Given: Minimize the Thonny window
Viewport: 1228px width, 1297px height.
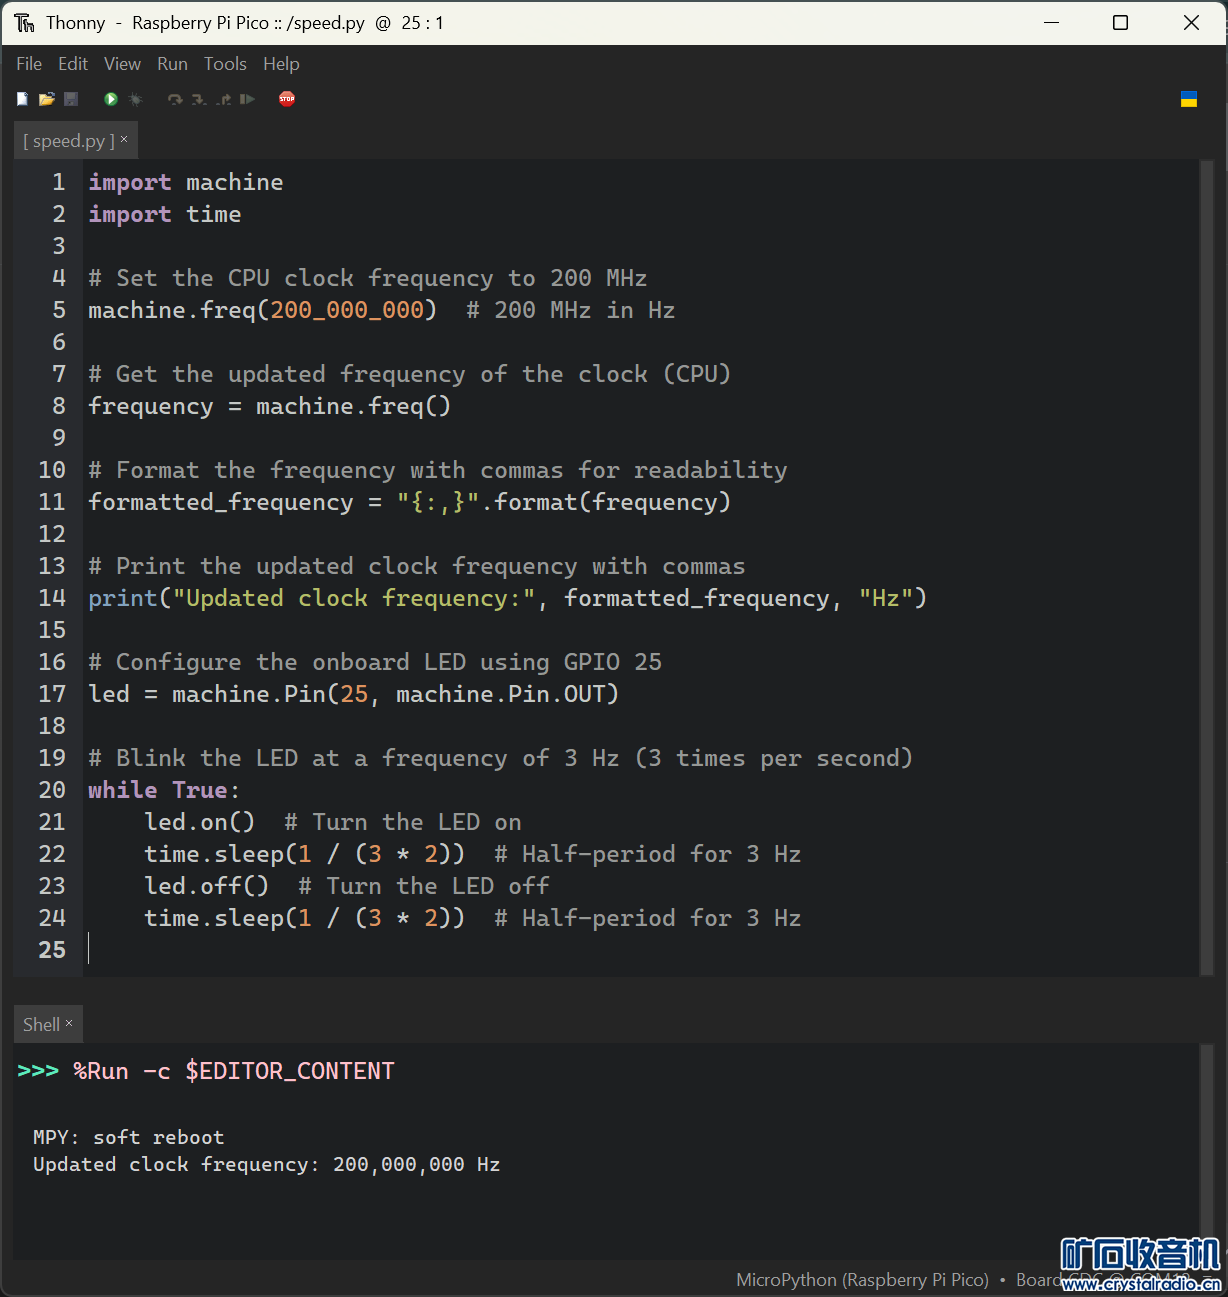Looking at the screenshot, I should (1051, 22).
